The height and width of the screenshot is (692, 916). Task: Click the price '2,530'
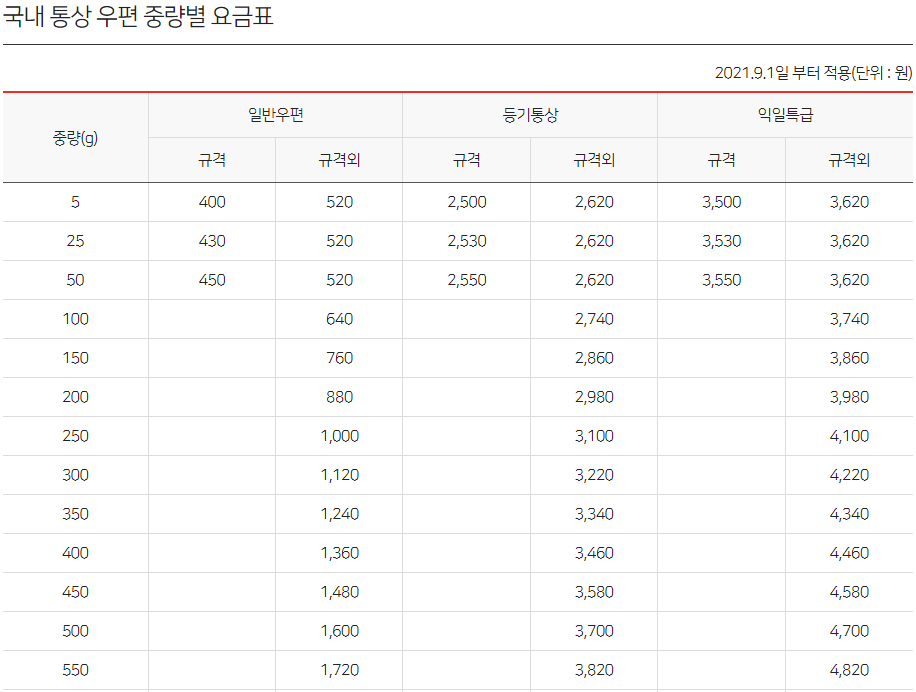tap(467, 241)
